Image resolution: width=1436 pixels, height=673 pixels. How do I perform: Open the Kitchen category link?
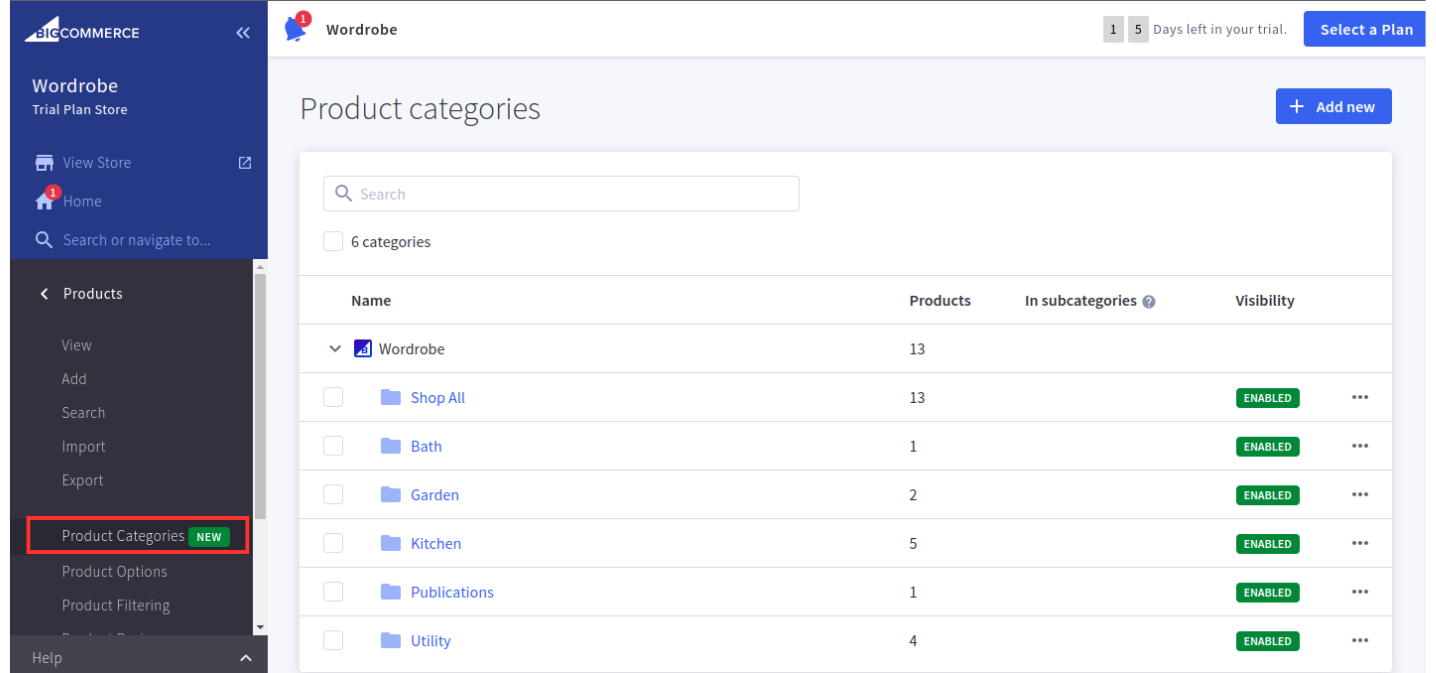(436, 544)
